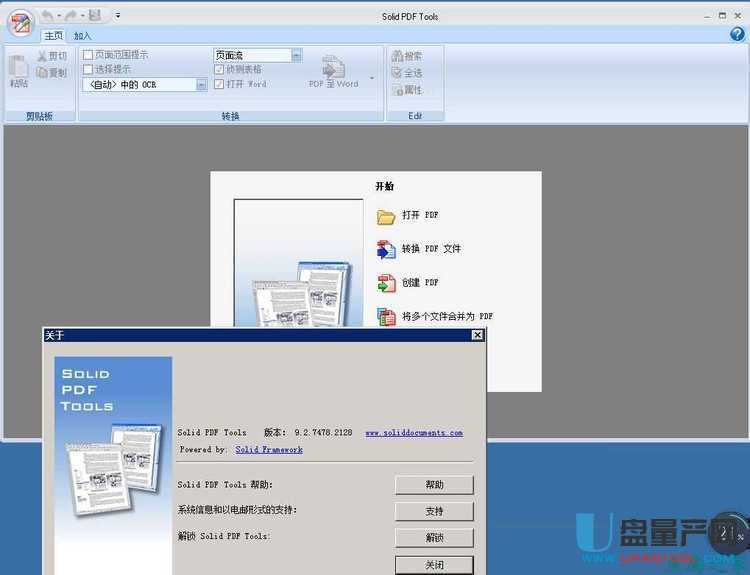Click the 搜索 binoculars icon
The height and width of the screenshot is (575, 750).
coord(397,56)
